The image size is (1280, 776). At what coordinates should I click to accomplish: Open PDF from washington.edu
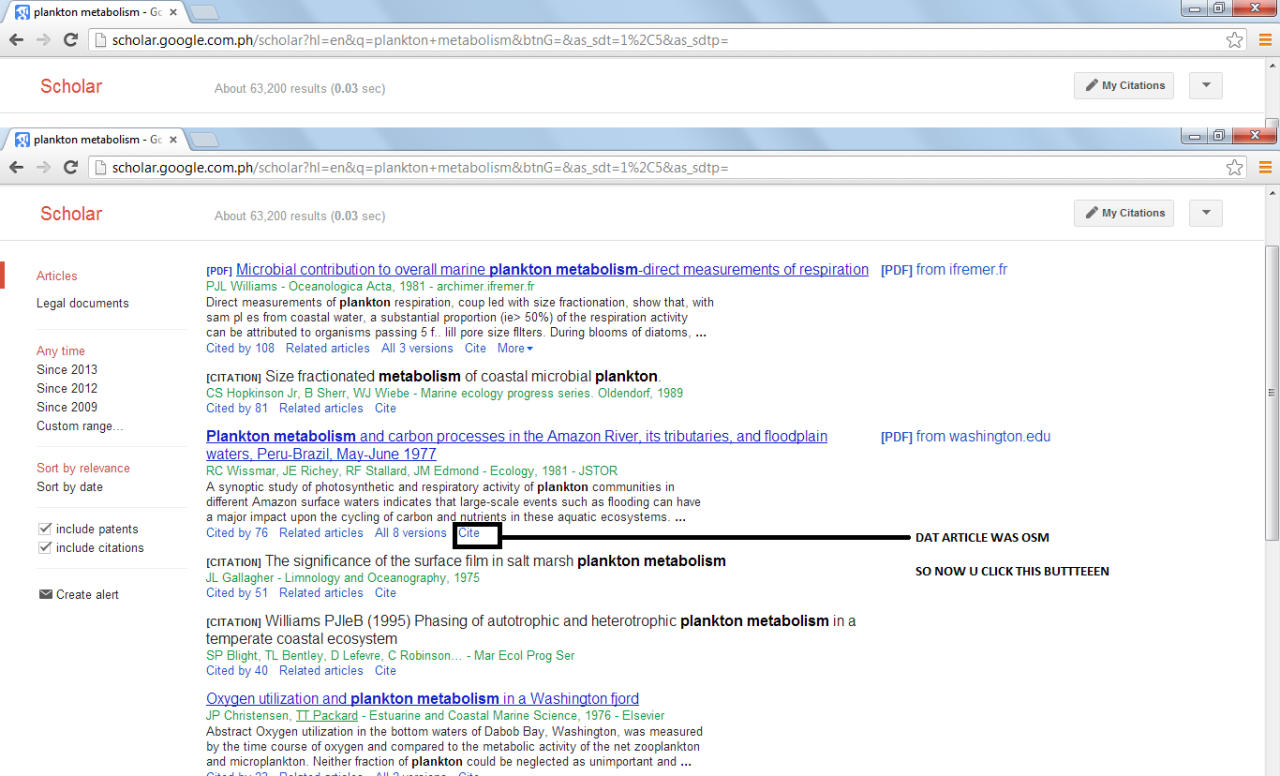click(965, 436)
